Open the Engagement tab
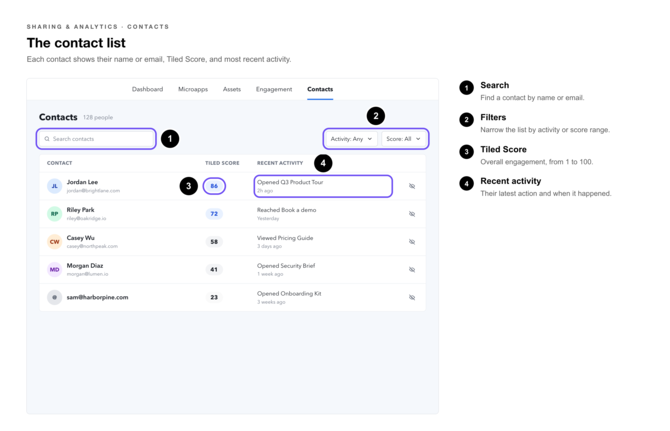 tap(274, 89)
